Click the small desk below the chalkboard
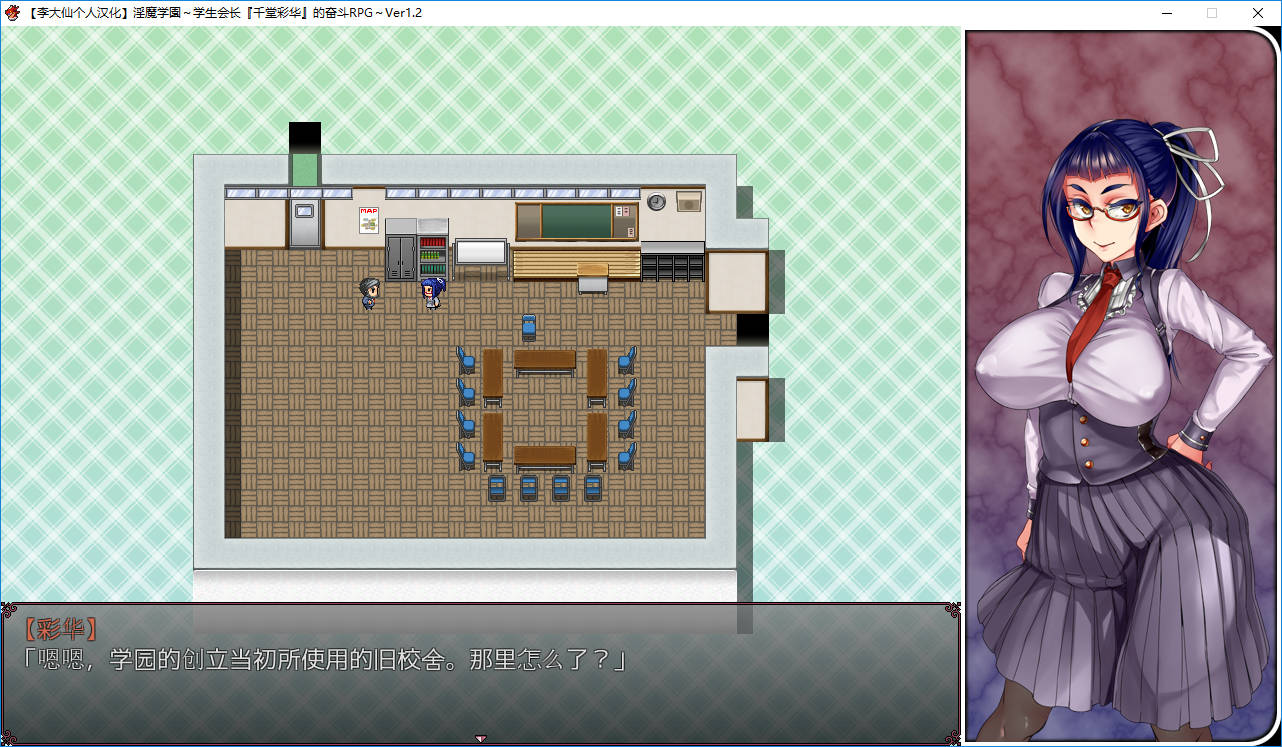This screenshot has width=1282, height=747. click(593, 280)
